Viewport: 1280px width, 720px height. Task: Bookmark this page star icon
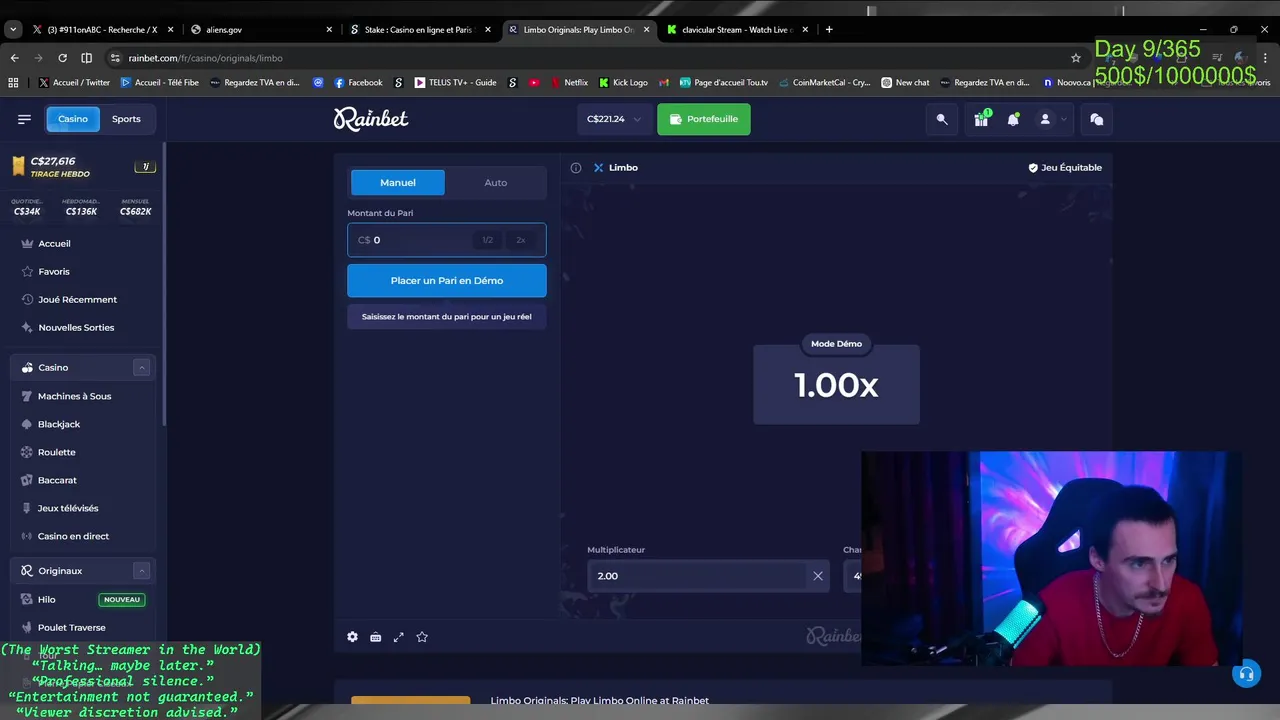tap(1076, 58)
